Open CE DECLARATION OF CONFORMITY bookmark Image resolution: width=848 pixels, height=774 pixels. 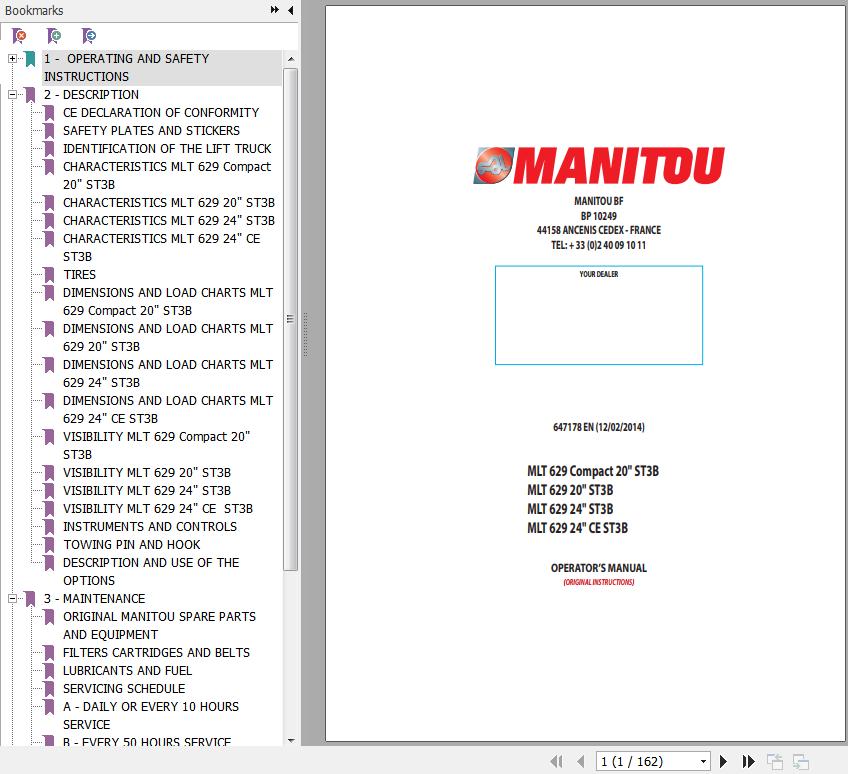(x=161, y=113)
